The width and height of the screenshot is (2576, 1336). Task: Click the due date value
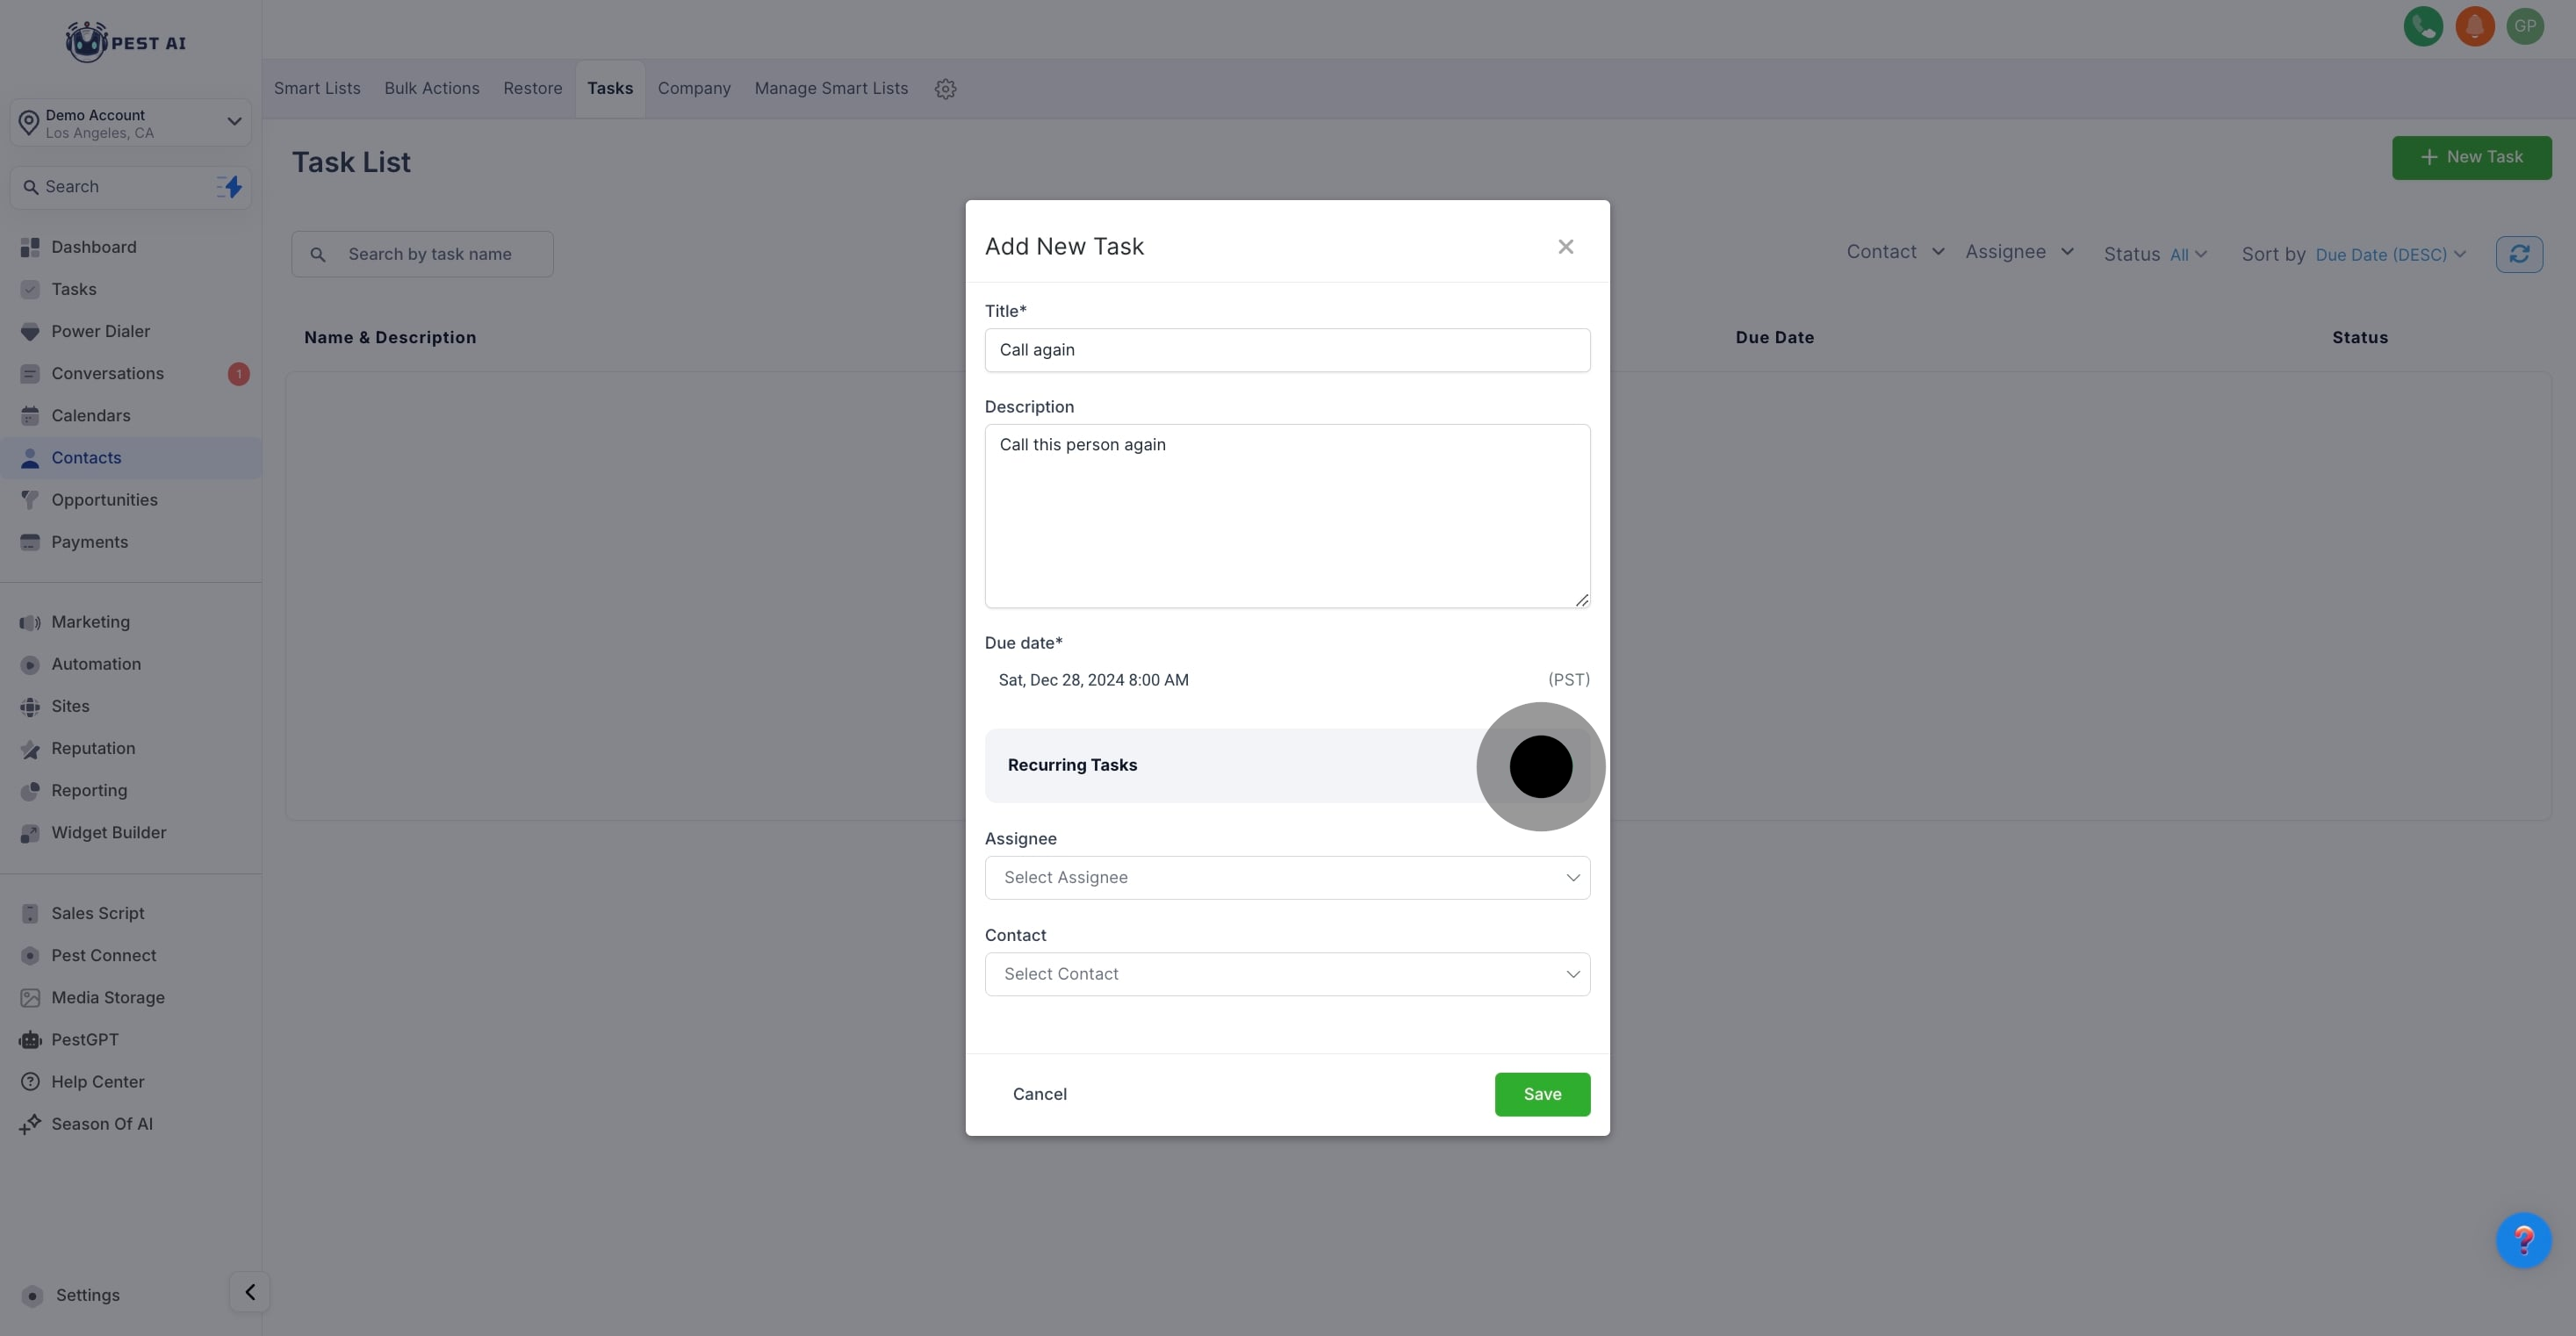pos(1093,680)
